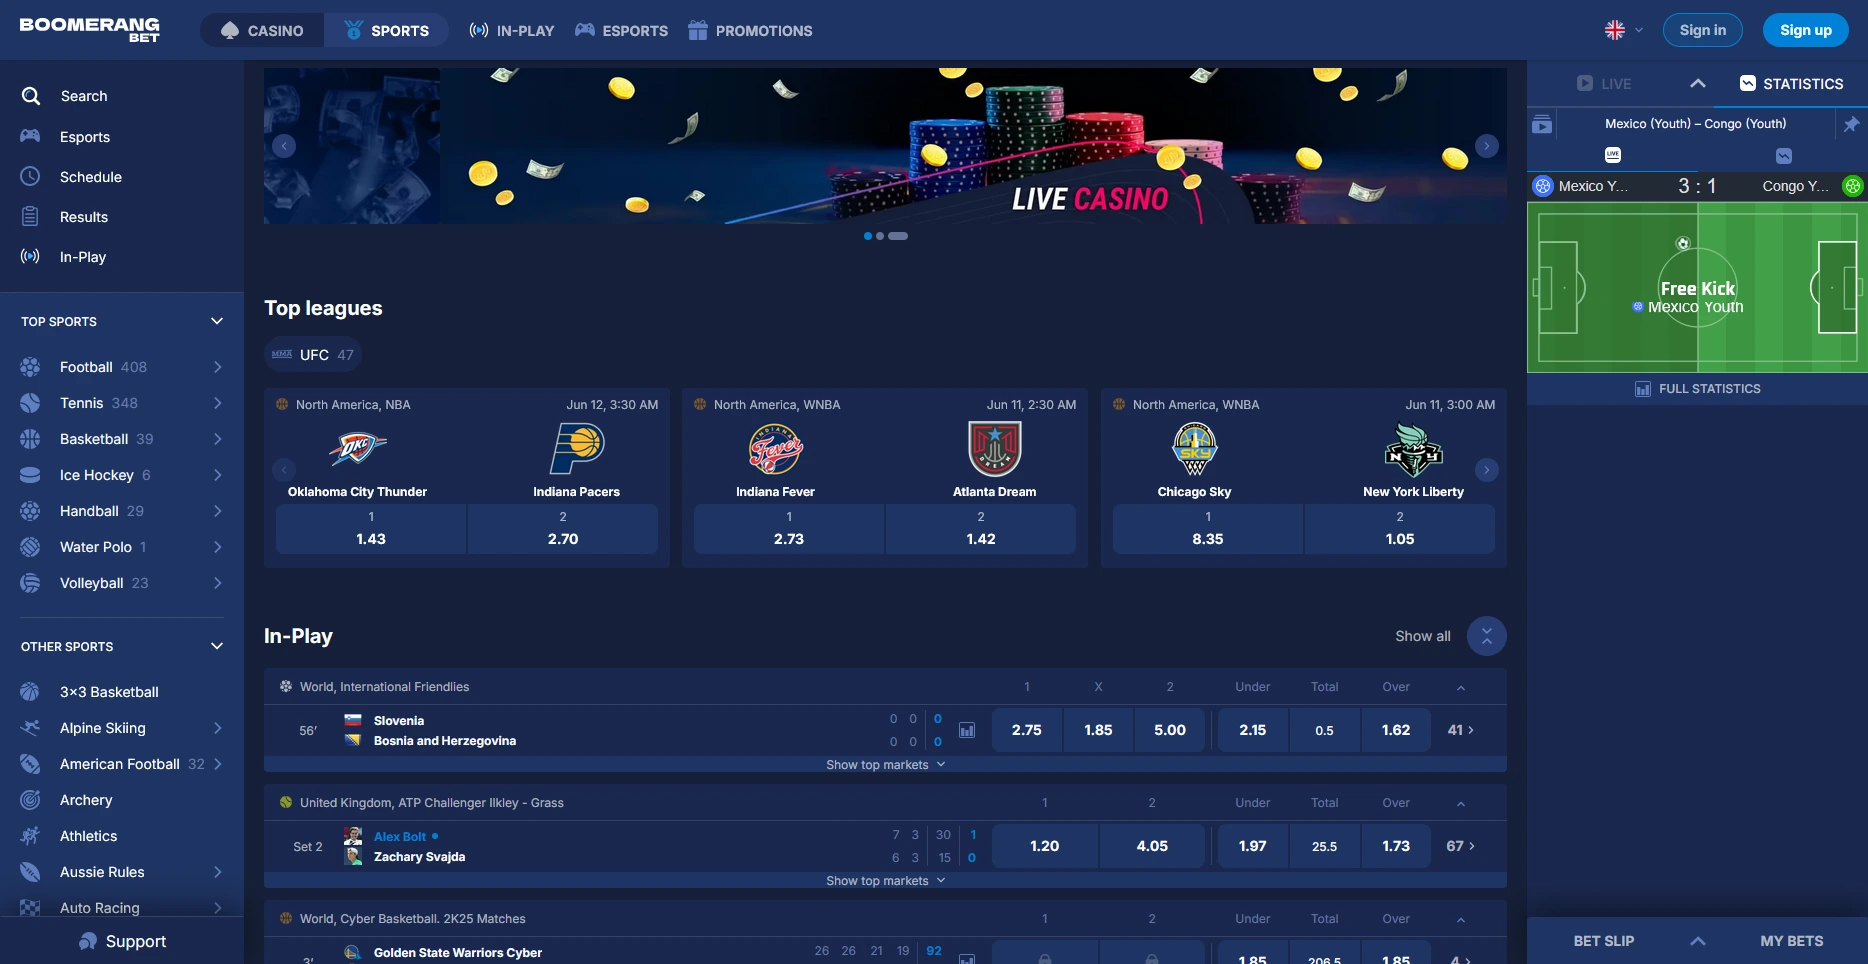Bet on Oklahoma City Thunder at 1.43

(371, 529)
